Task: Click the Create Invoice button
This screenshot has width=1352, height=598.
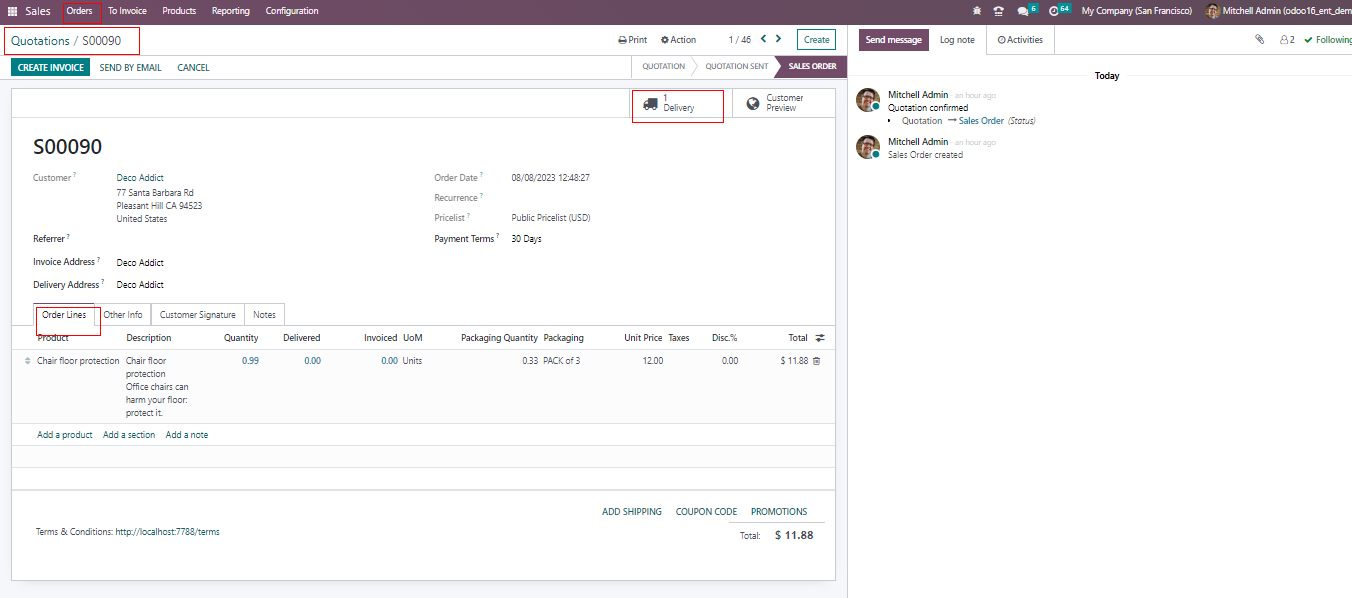Action: click(x=51, y=68)
